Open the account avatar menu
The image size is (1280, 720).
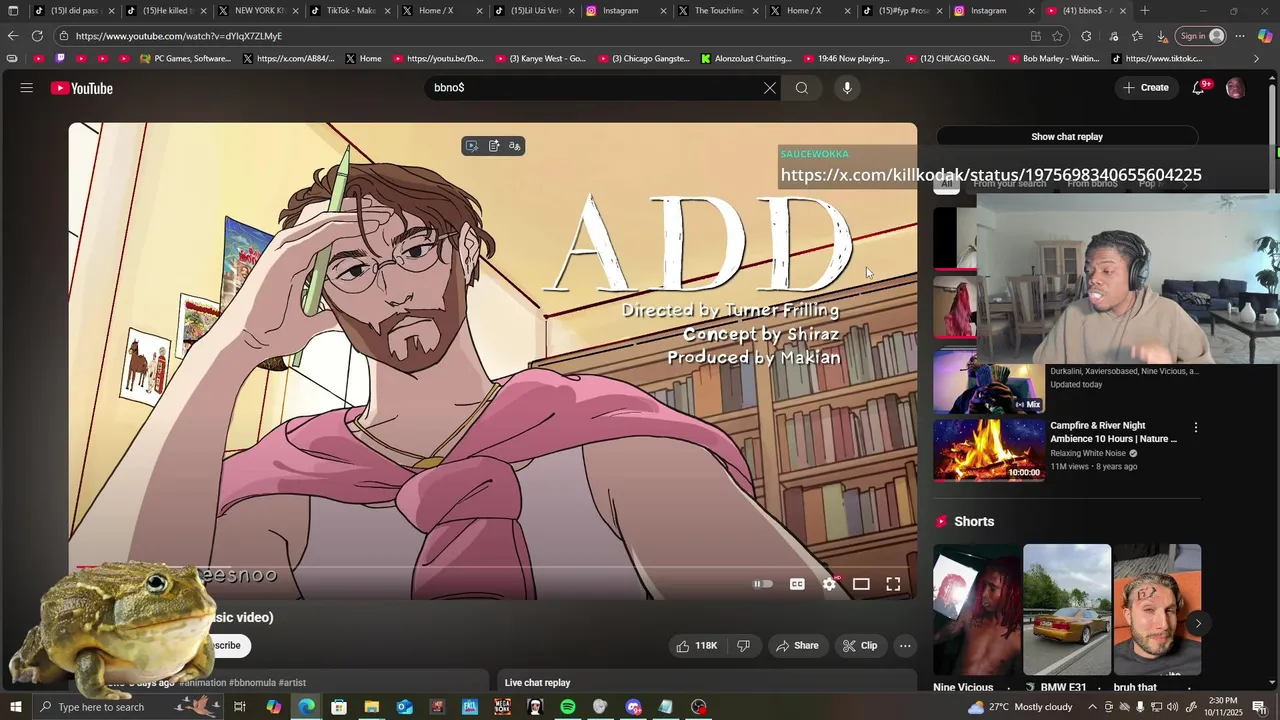point(1235,88)
